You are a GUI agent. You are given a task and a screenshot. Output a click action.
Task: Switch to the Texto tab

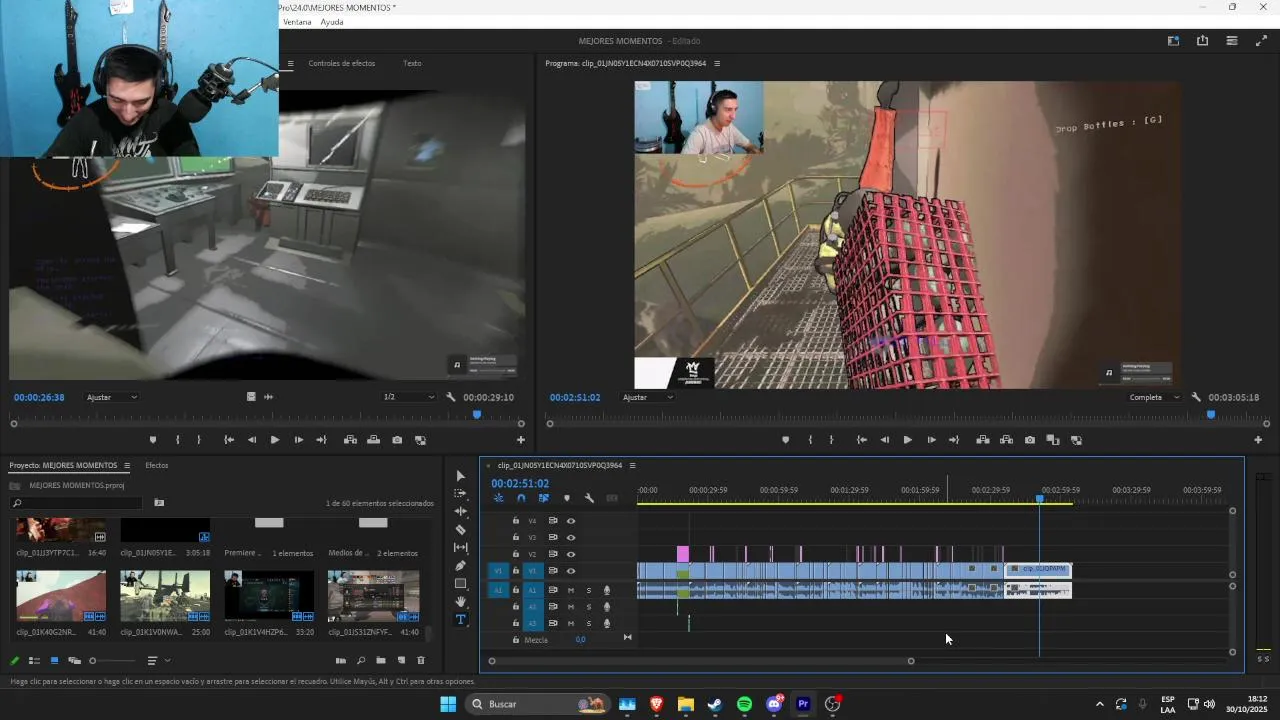[412, 63]
